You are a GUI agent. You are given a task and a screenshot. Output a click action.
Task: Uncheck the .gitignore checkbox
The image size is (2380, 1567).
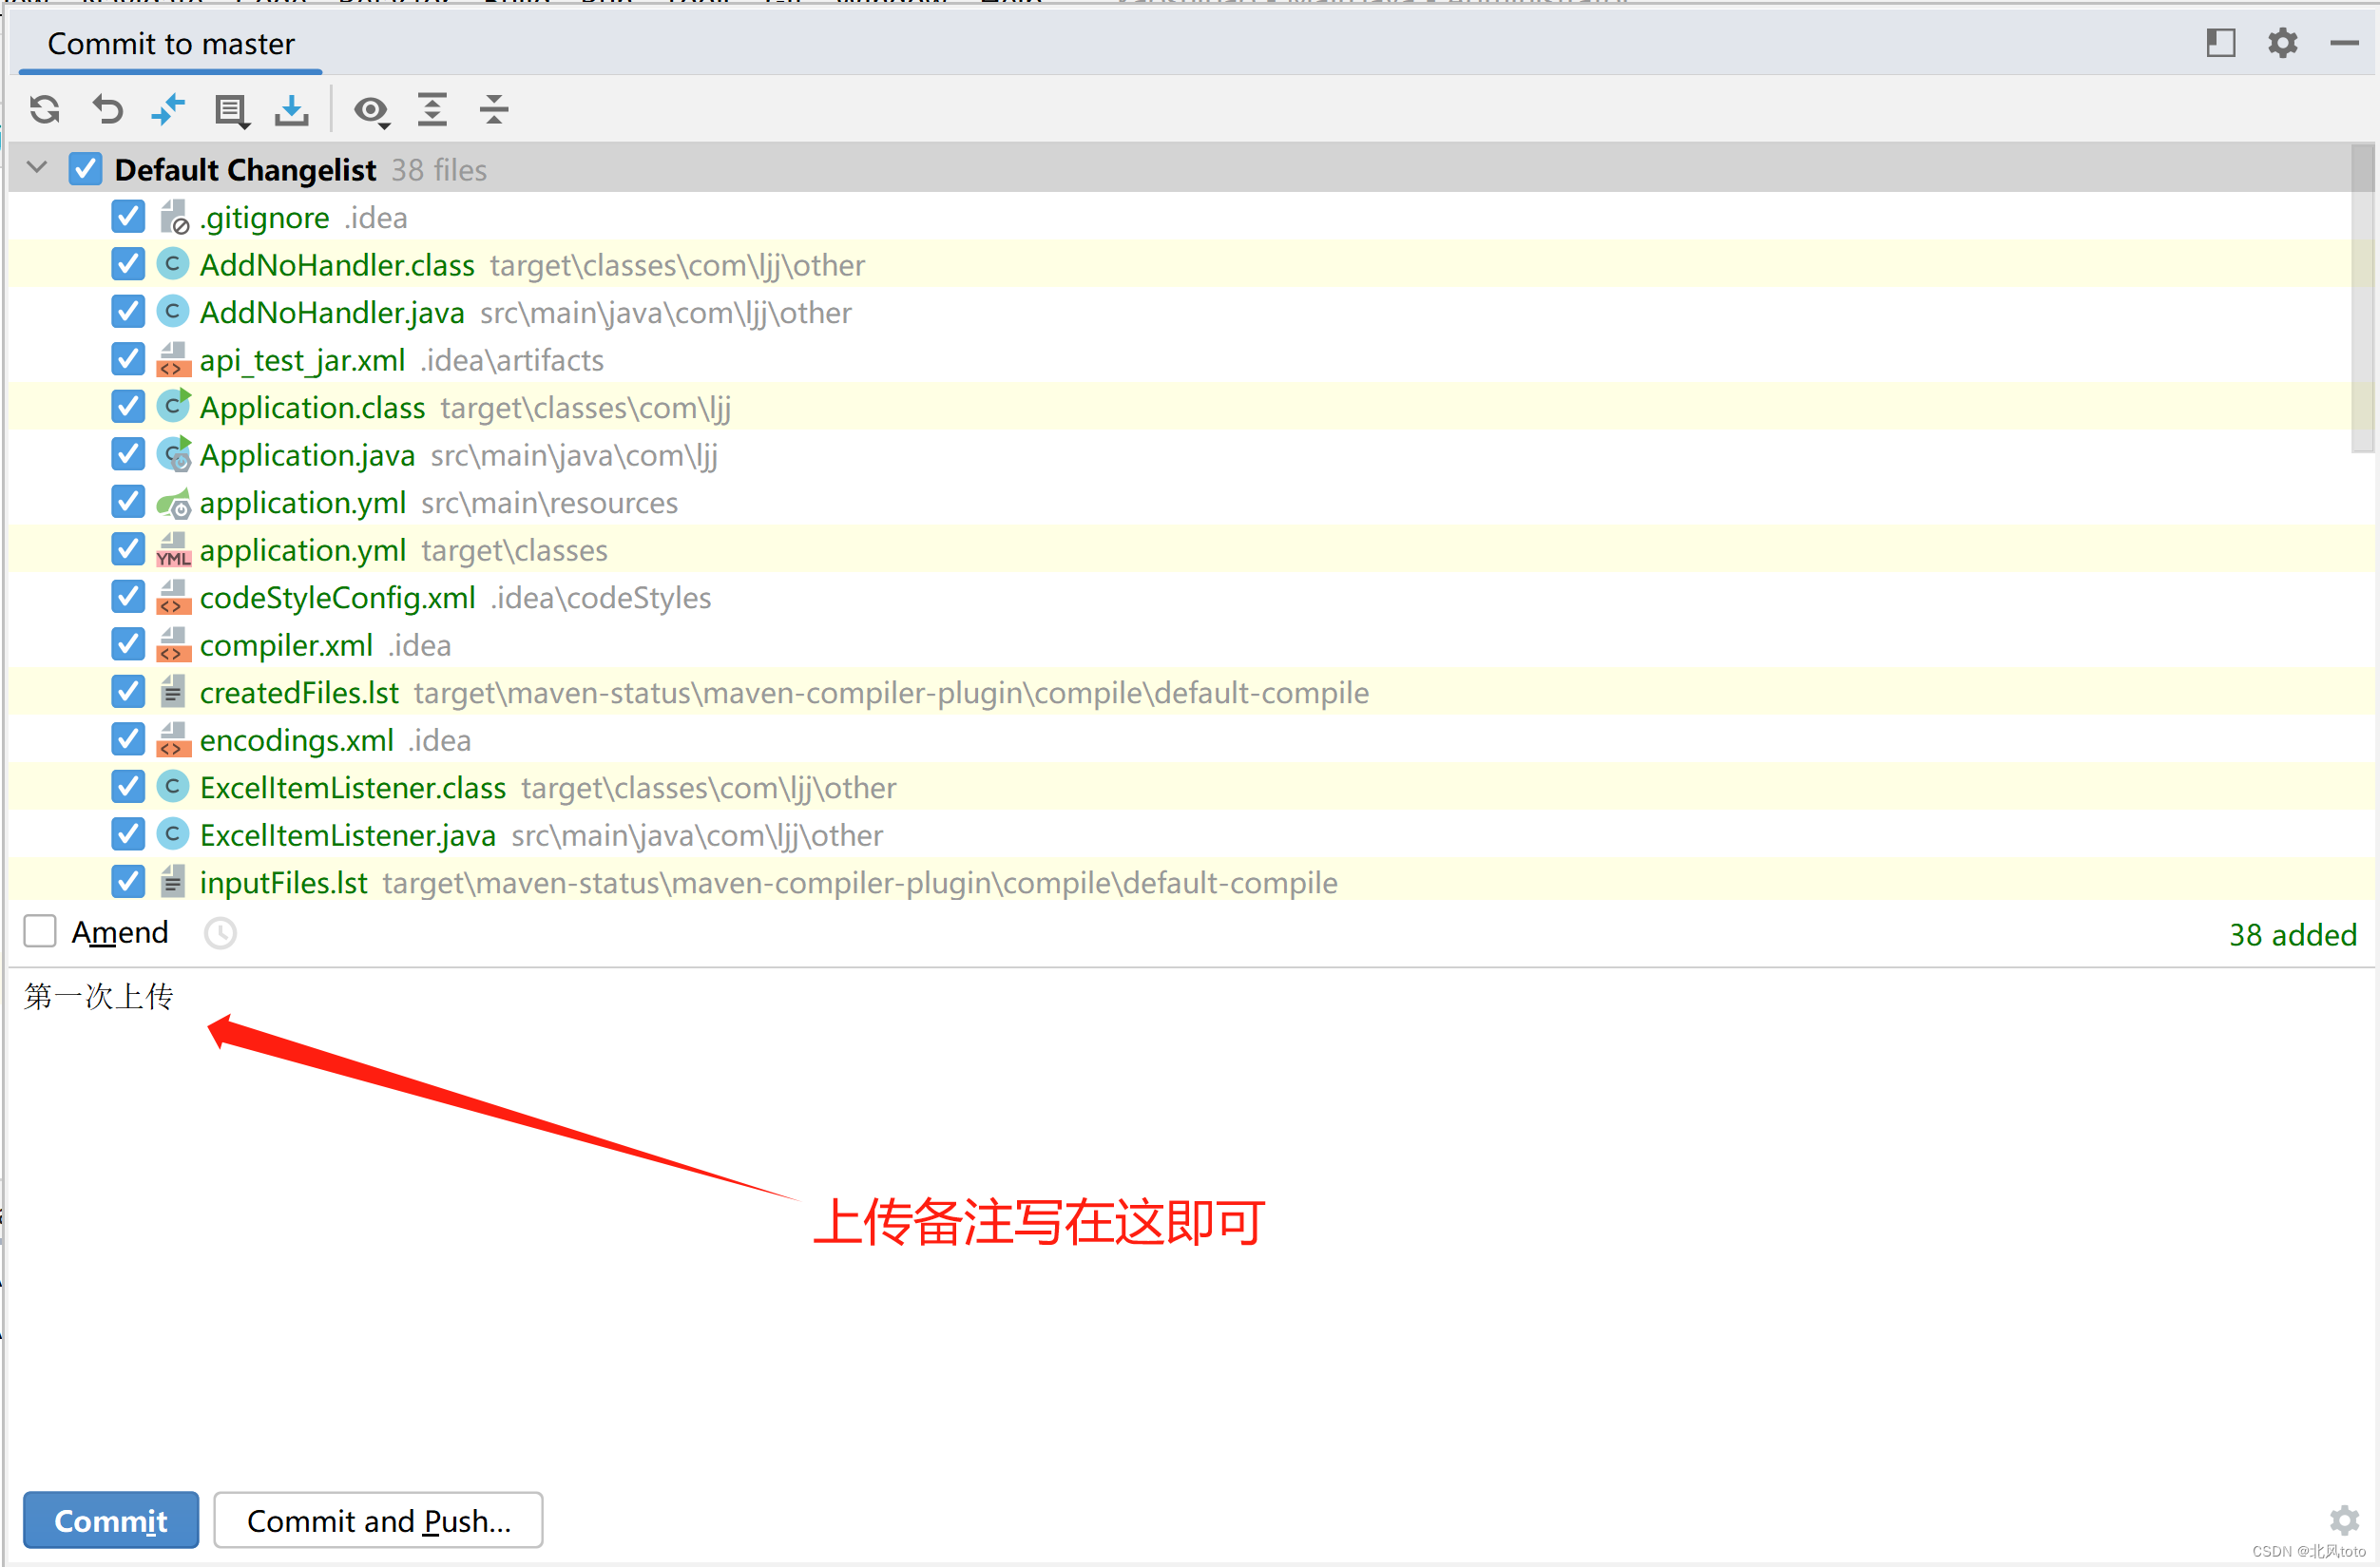click(128, 217)
